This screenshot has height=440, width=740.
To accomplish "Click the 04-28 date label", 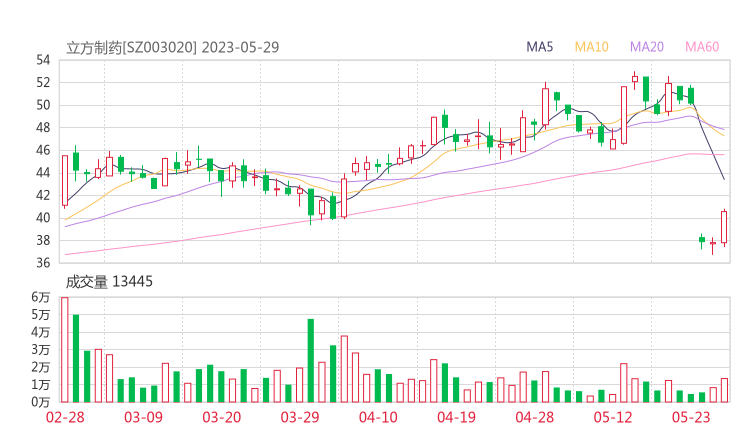I will click(535, 417).
